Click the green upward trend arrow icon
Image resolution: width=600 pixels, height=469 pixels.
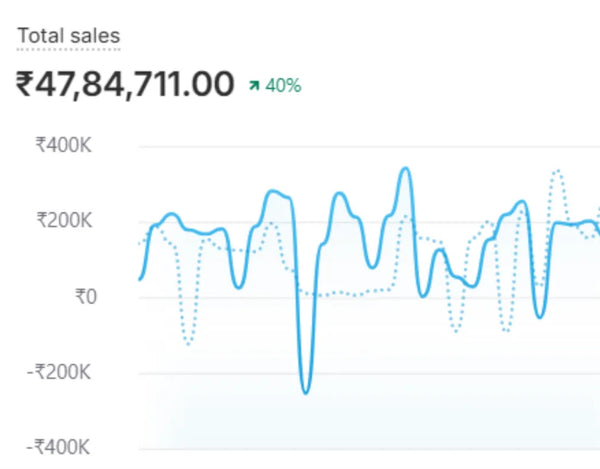coord(255,86)
